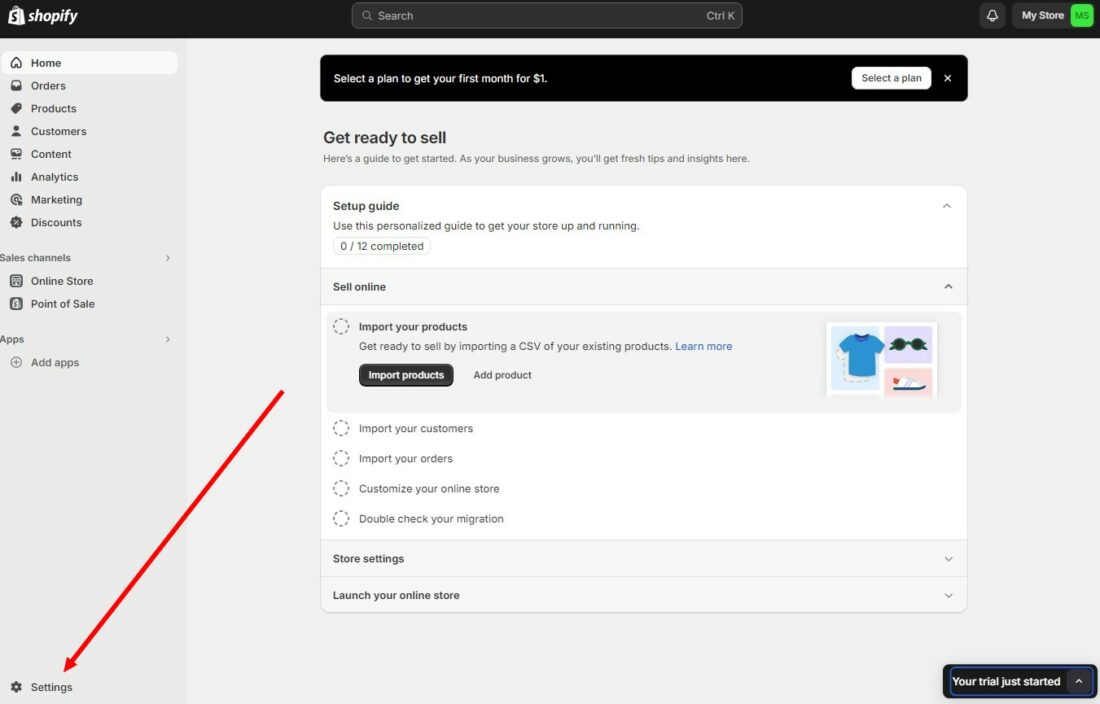This screenshot has width=1100, height=704.
Task: Select the Online Store channel icon
Action: pyautogui.click(x=17, y=280)
